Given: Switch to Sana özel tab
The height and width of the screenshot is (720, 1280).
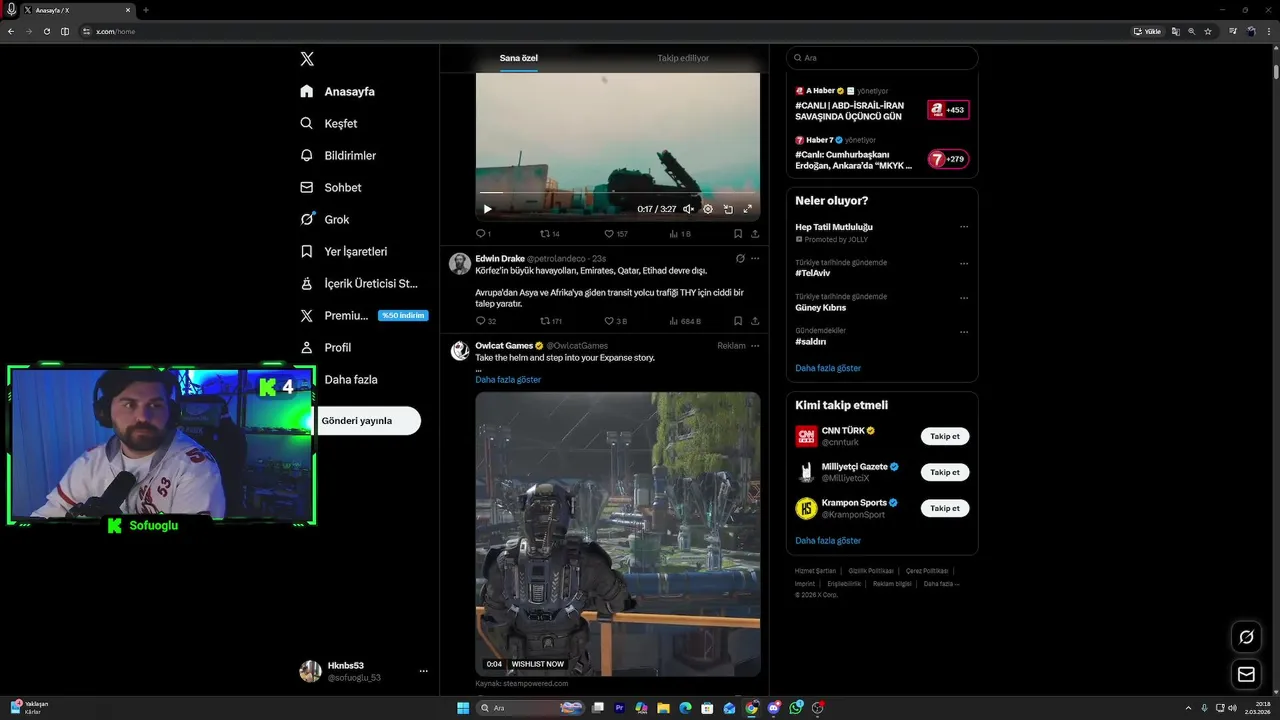Looking at the screenshot, I should coord(519,58).
